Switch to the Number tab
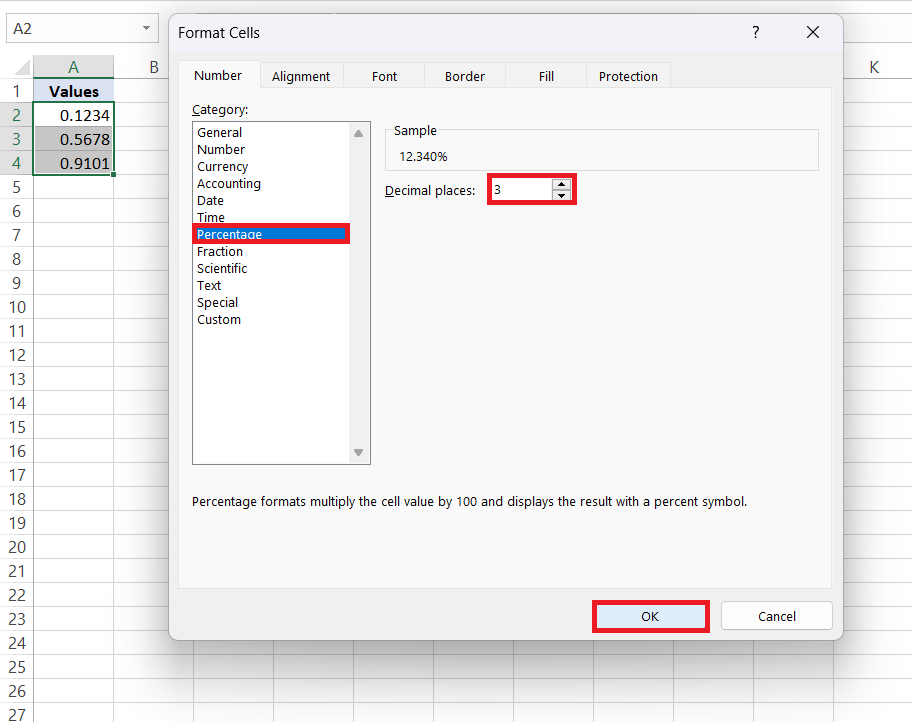912x722 pixels. (218, 76)
